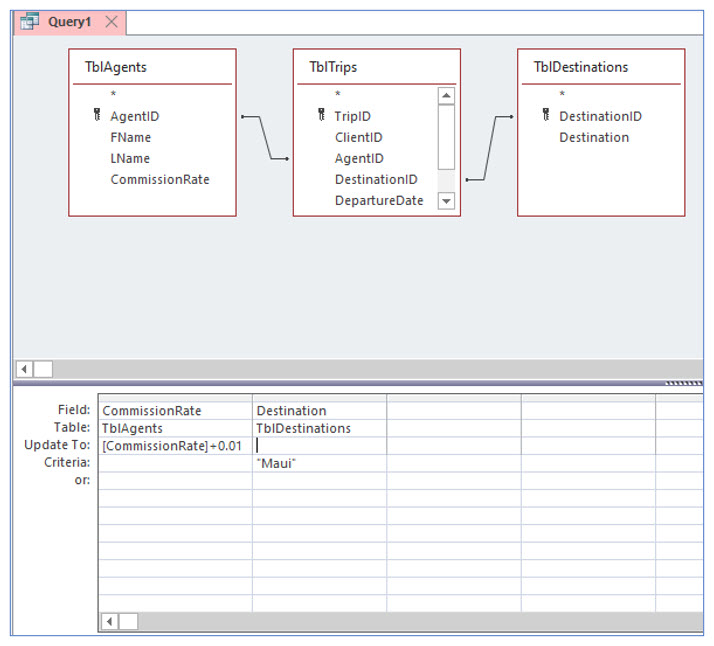Click the design grid horizontal scrollbar thumb

click(128, 621)
